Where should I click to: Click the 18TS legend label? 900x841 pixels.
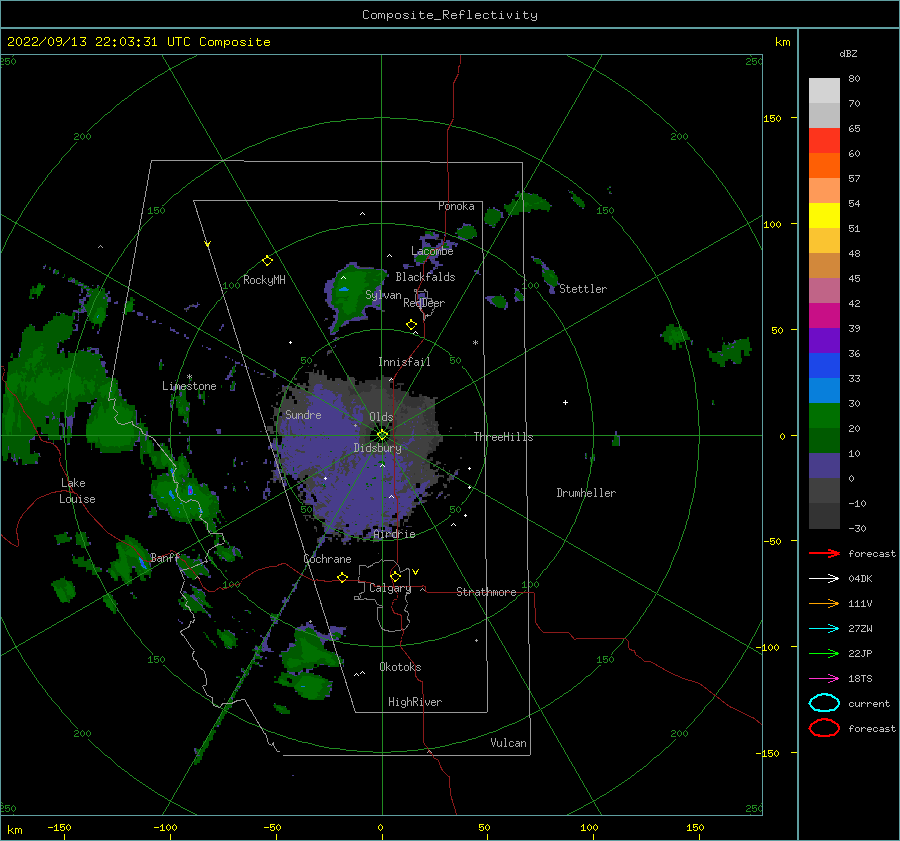click(x=860, y=679)
